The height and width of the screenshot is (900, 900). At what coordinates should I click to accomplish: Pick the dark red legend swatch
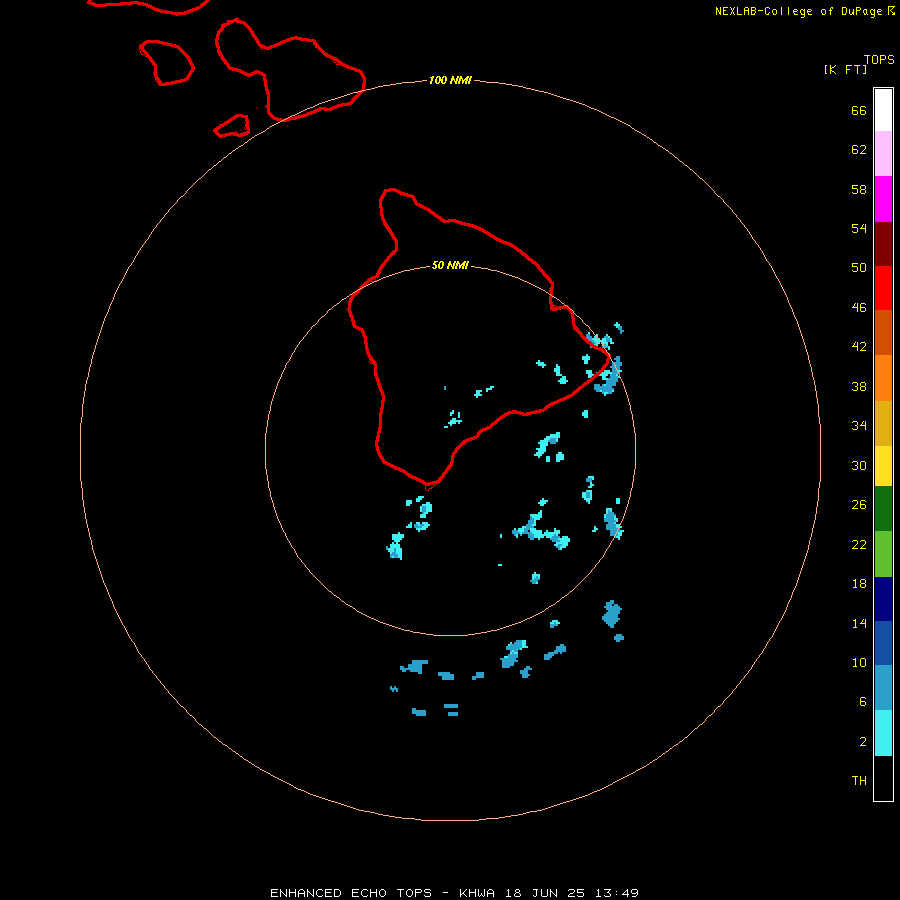click(x=883, y=244)
